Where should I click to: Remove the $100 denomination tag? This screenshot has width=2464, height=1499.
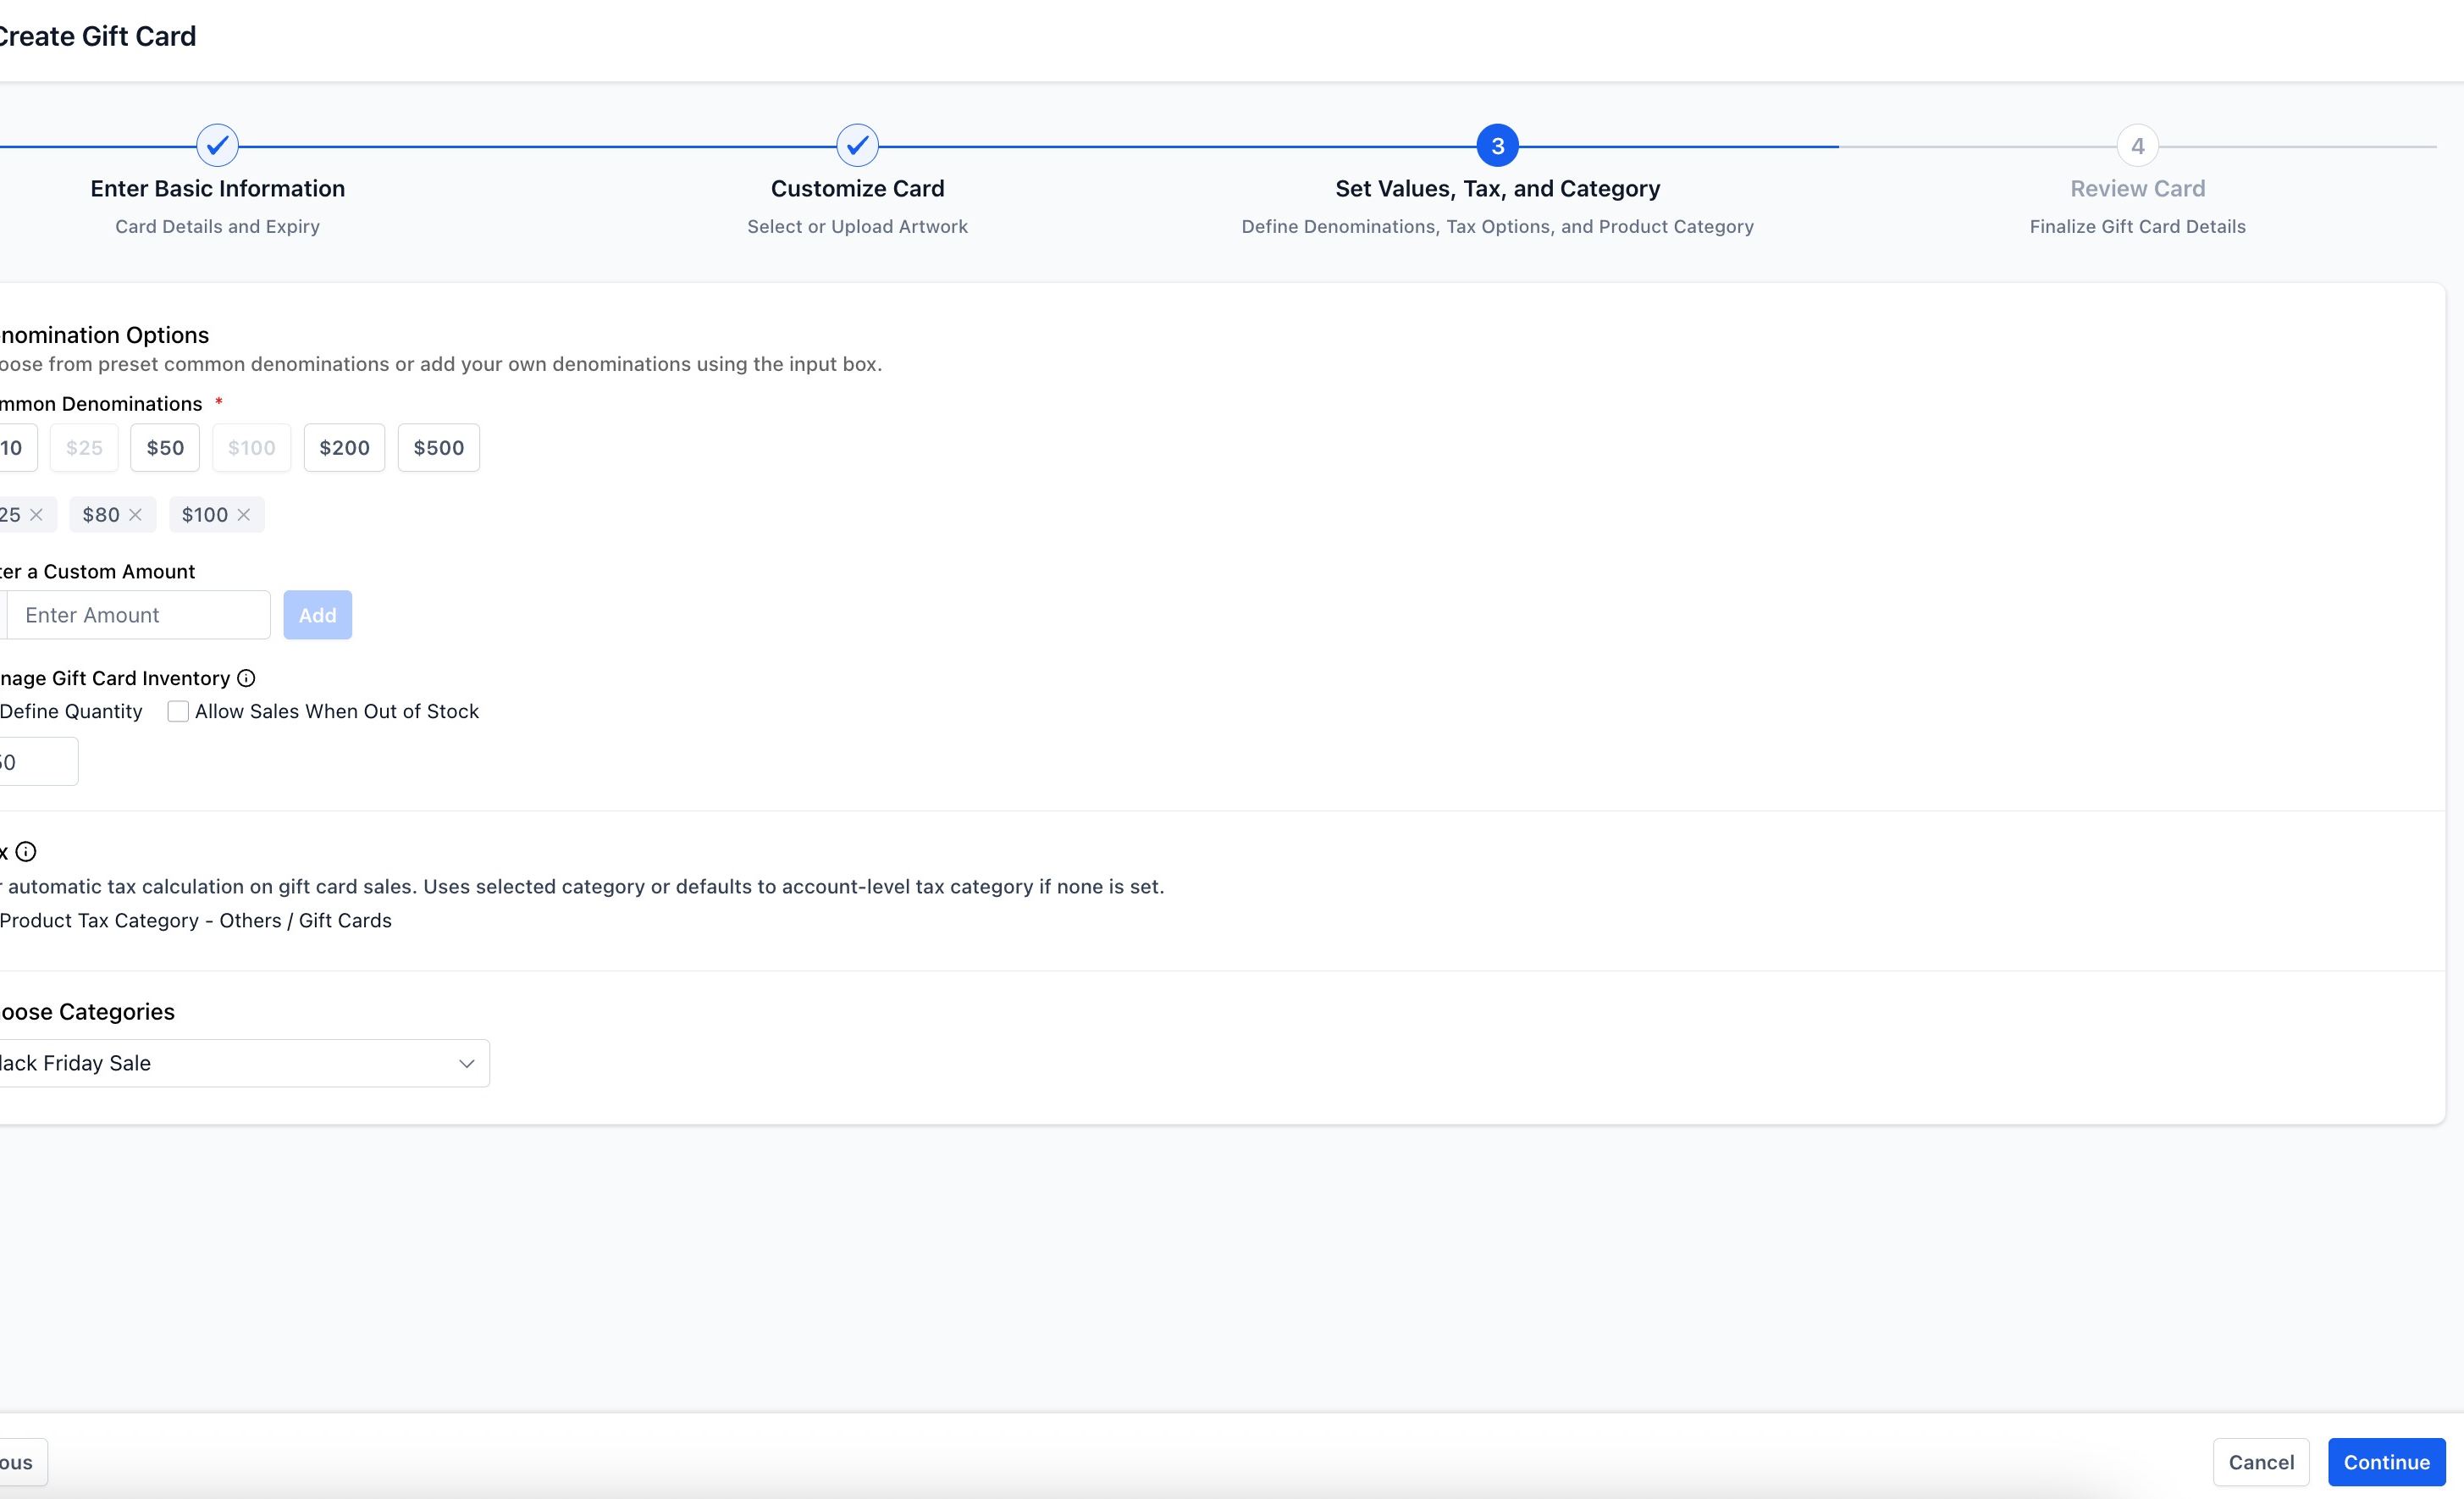(x=244, y=515)
